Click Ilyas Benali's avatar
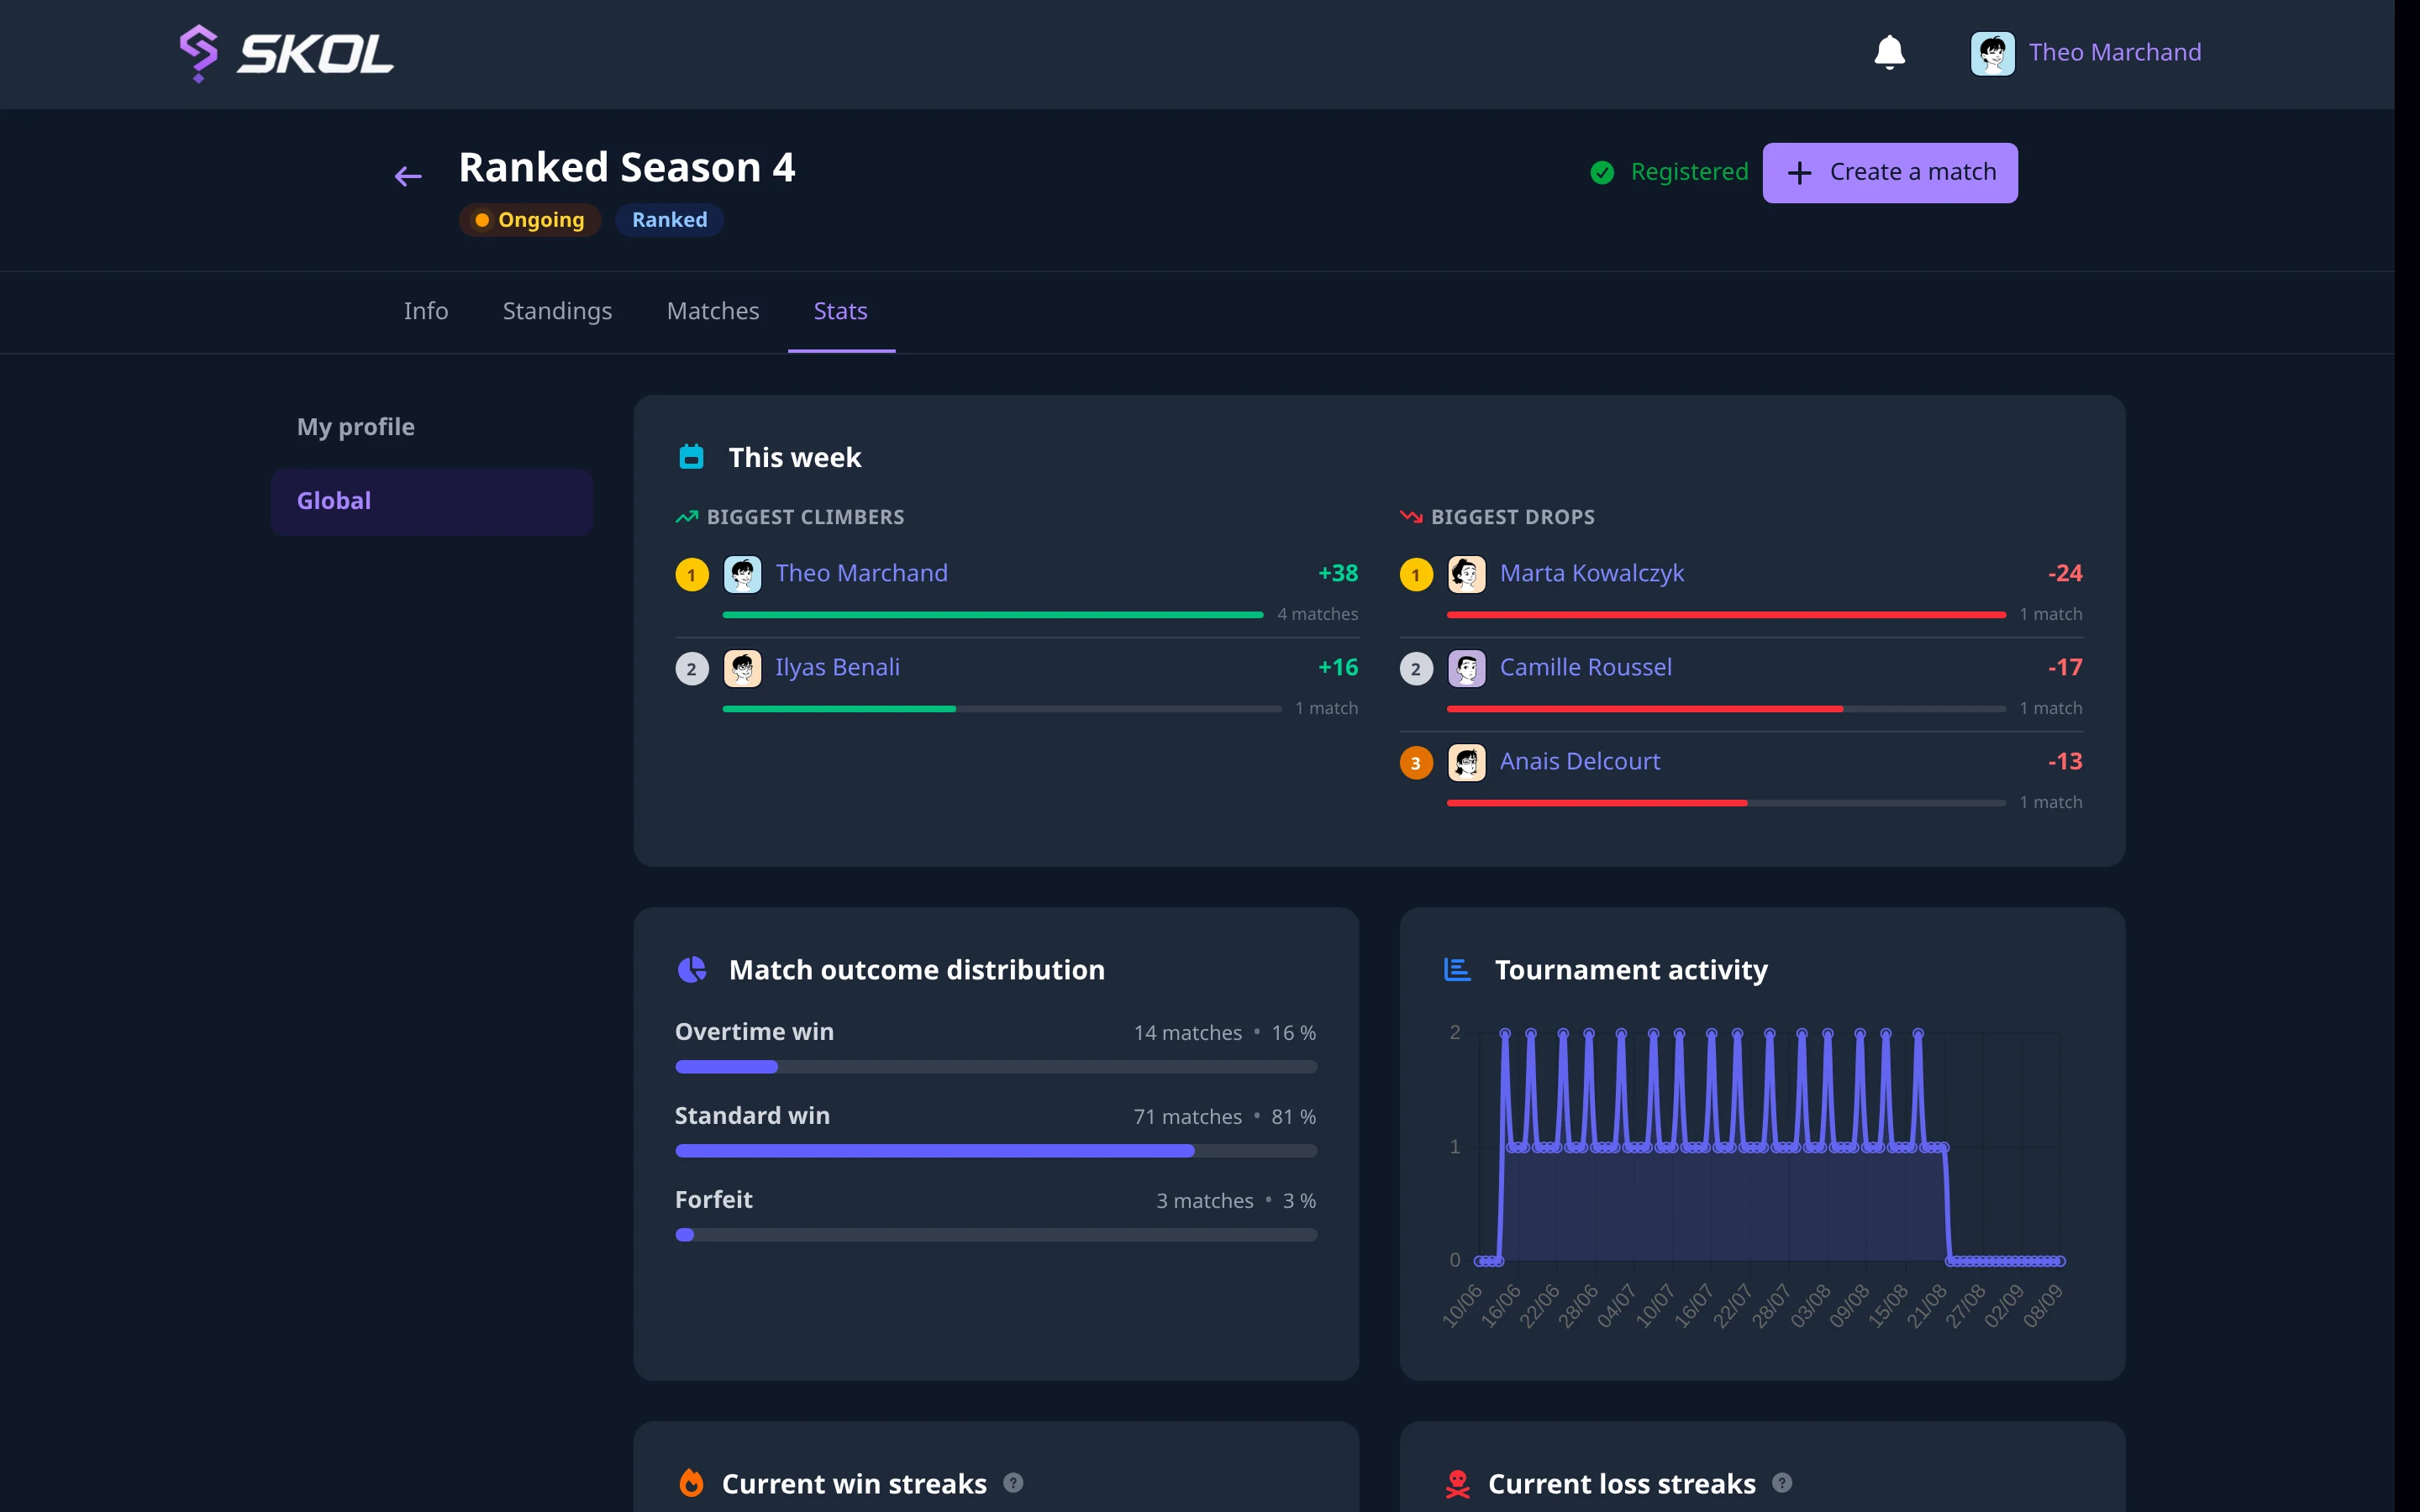Image resolution: width=2420 pixels, height=1512 pixels. (742, 668)
